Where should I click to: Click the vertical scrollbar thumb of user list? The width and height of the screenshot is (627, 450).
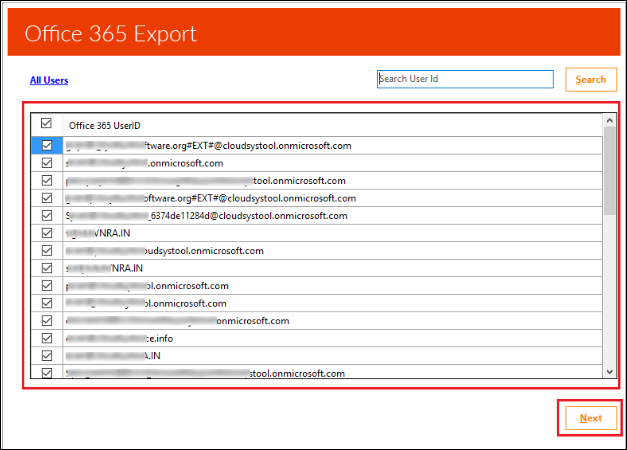coord(609,171)
